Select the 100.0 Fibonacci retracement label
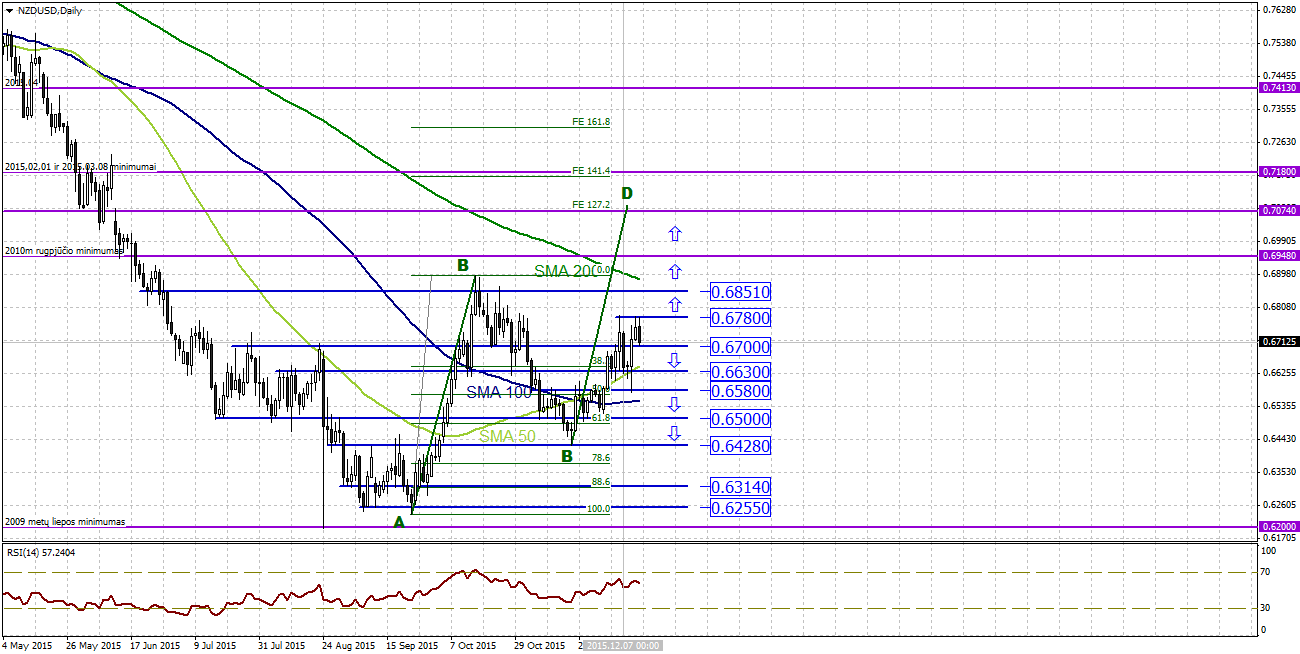The height and width of the screenshot is (654, 1300). pyautogui.click(x=598, y=508)
